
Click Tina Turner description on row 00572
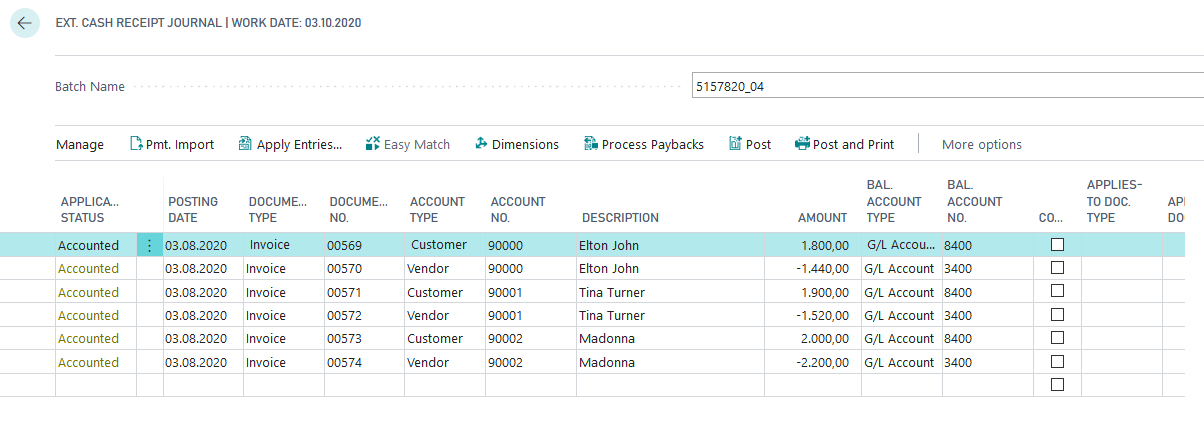[x=612, y=315]
